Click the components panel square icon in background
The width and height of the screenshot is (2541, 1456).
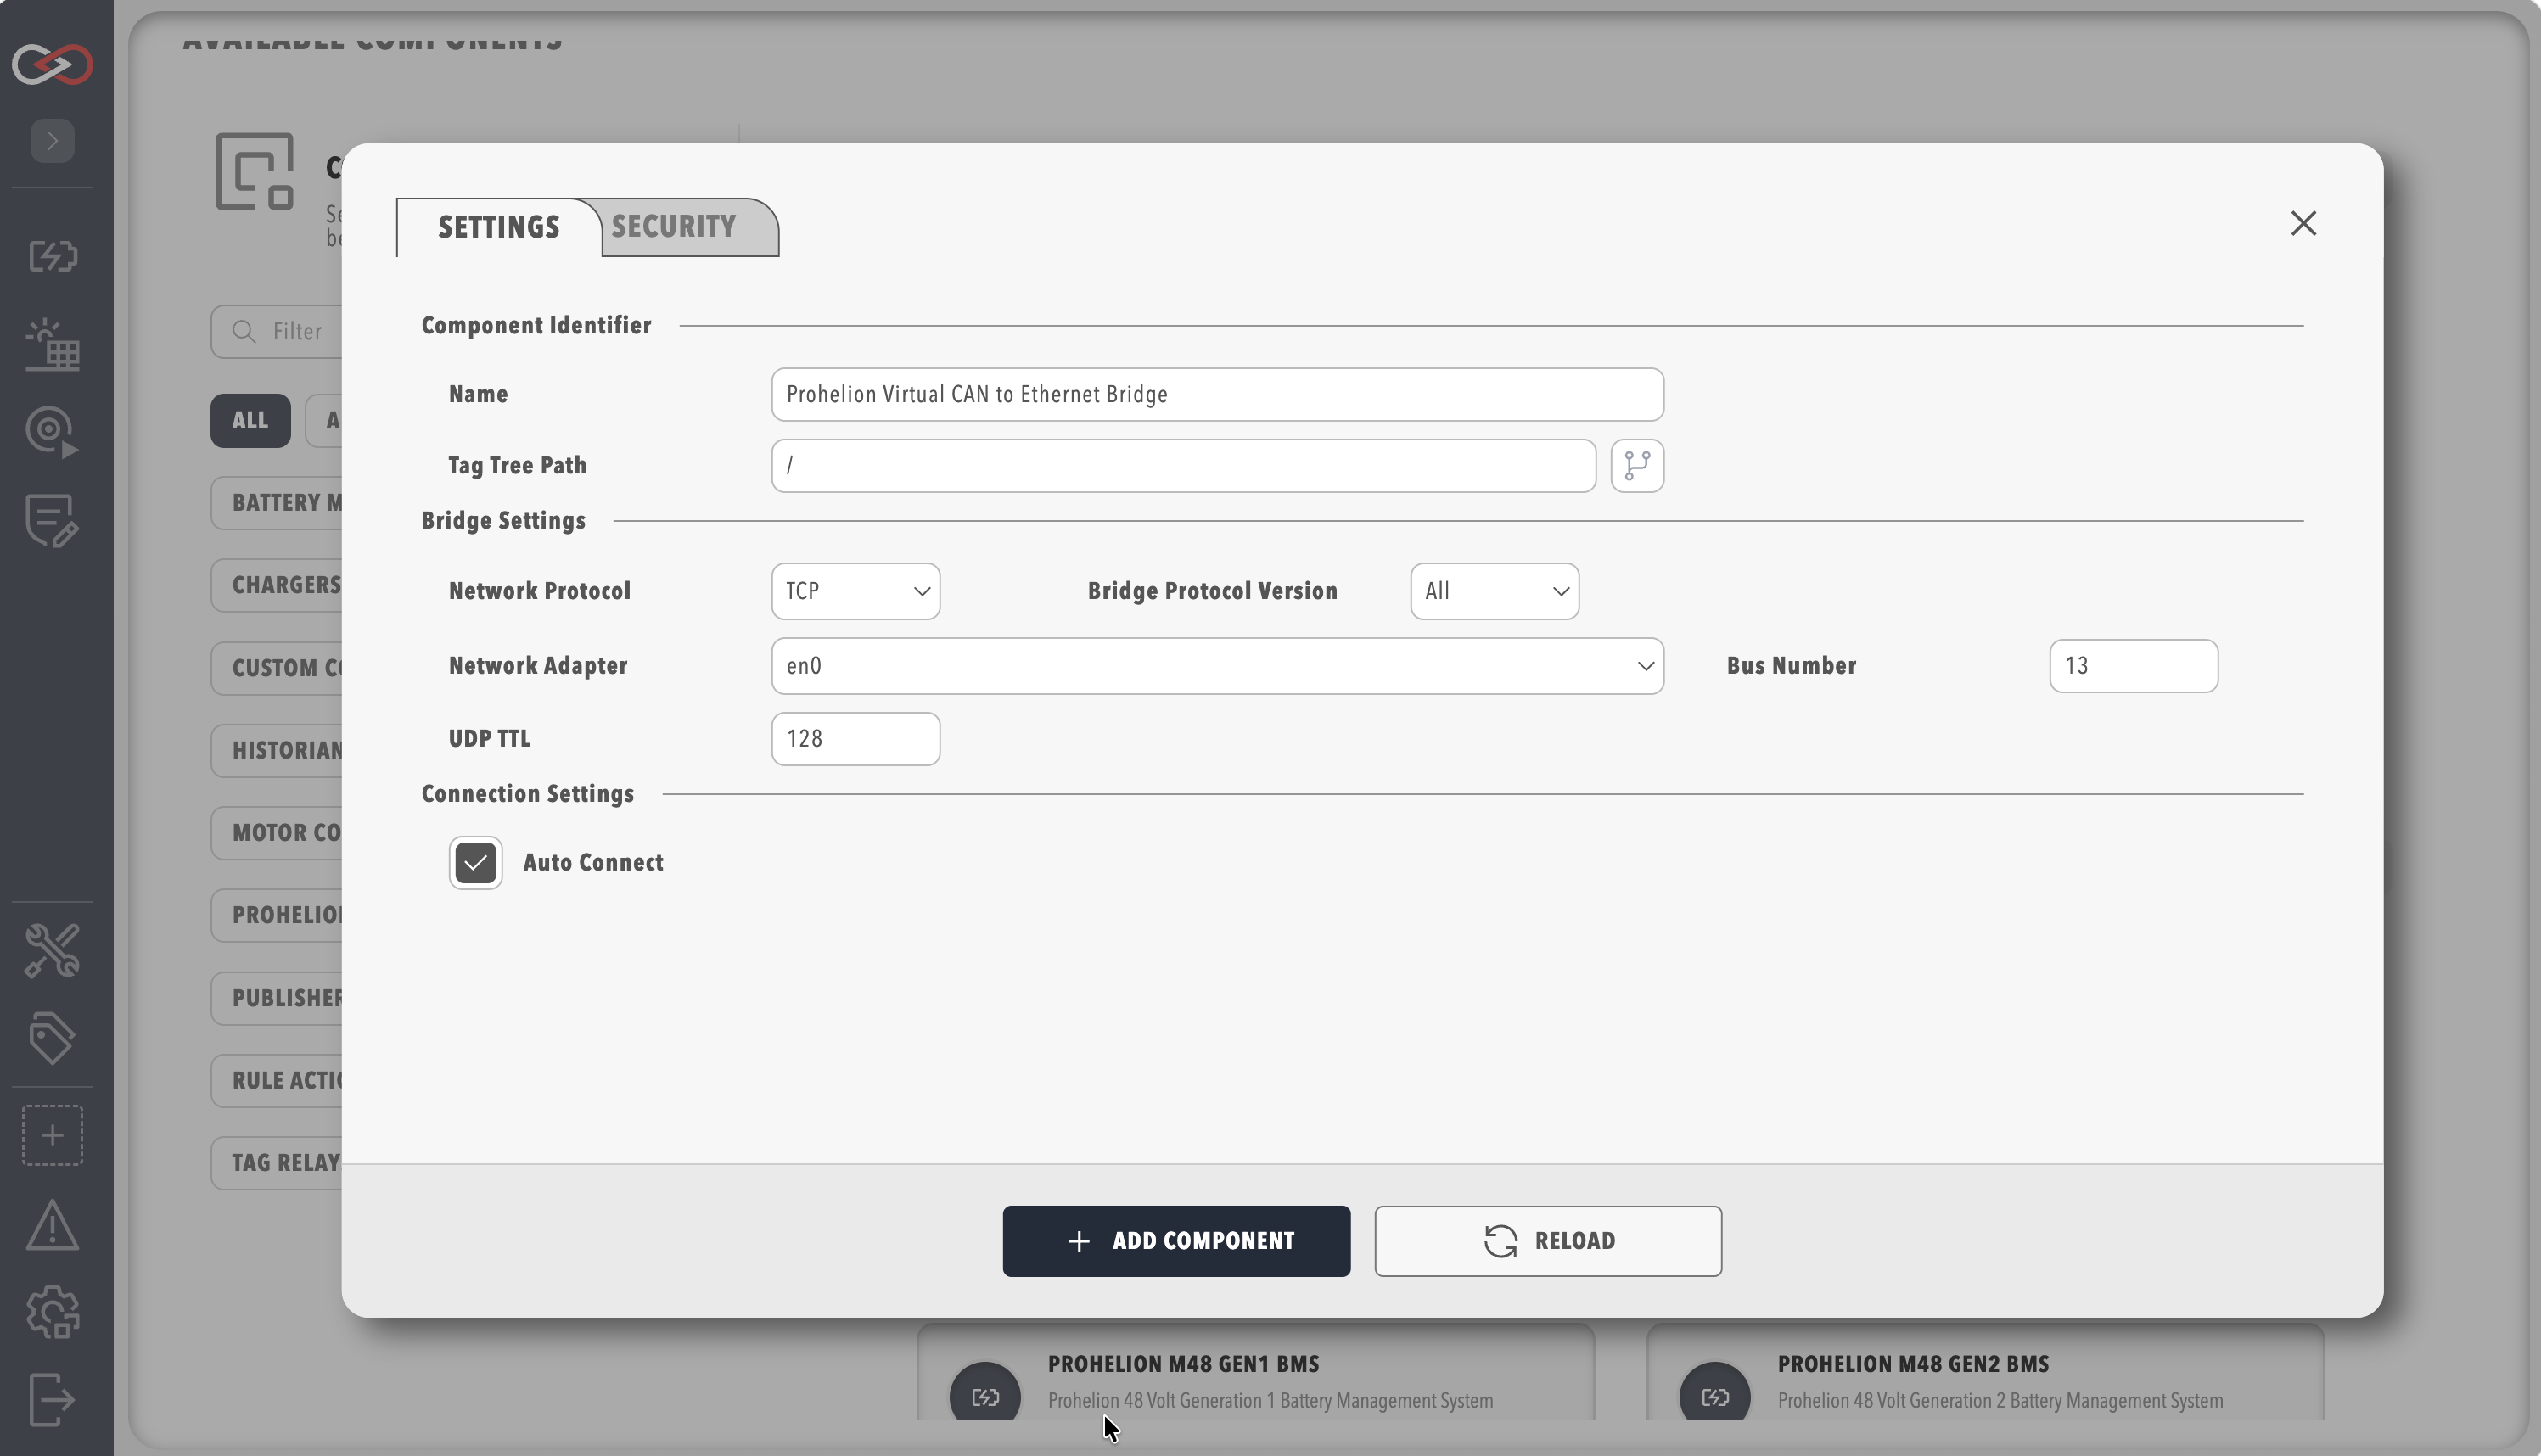point(255,172)
